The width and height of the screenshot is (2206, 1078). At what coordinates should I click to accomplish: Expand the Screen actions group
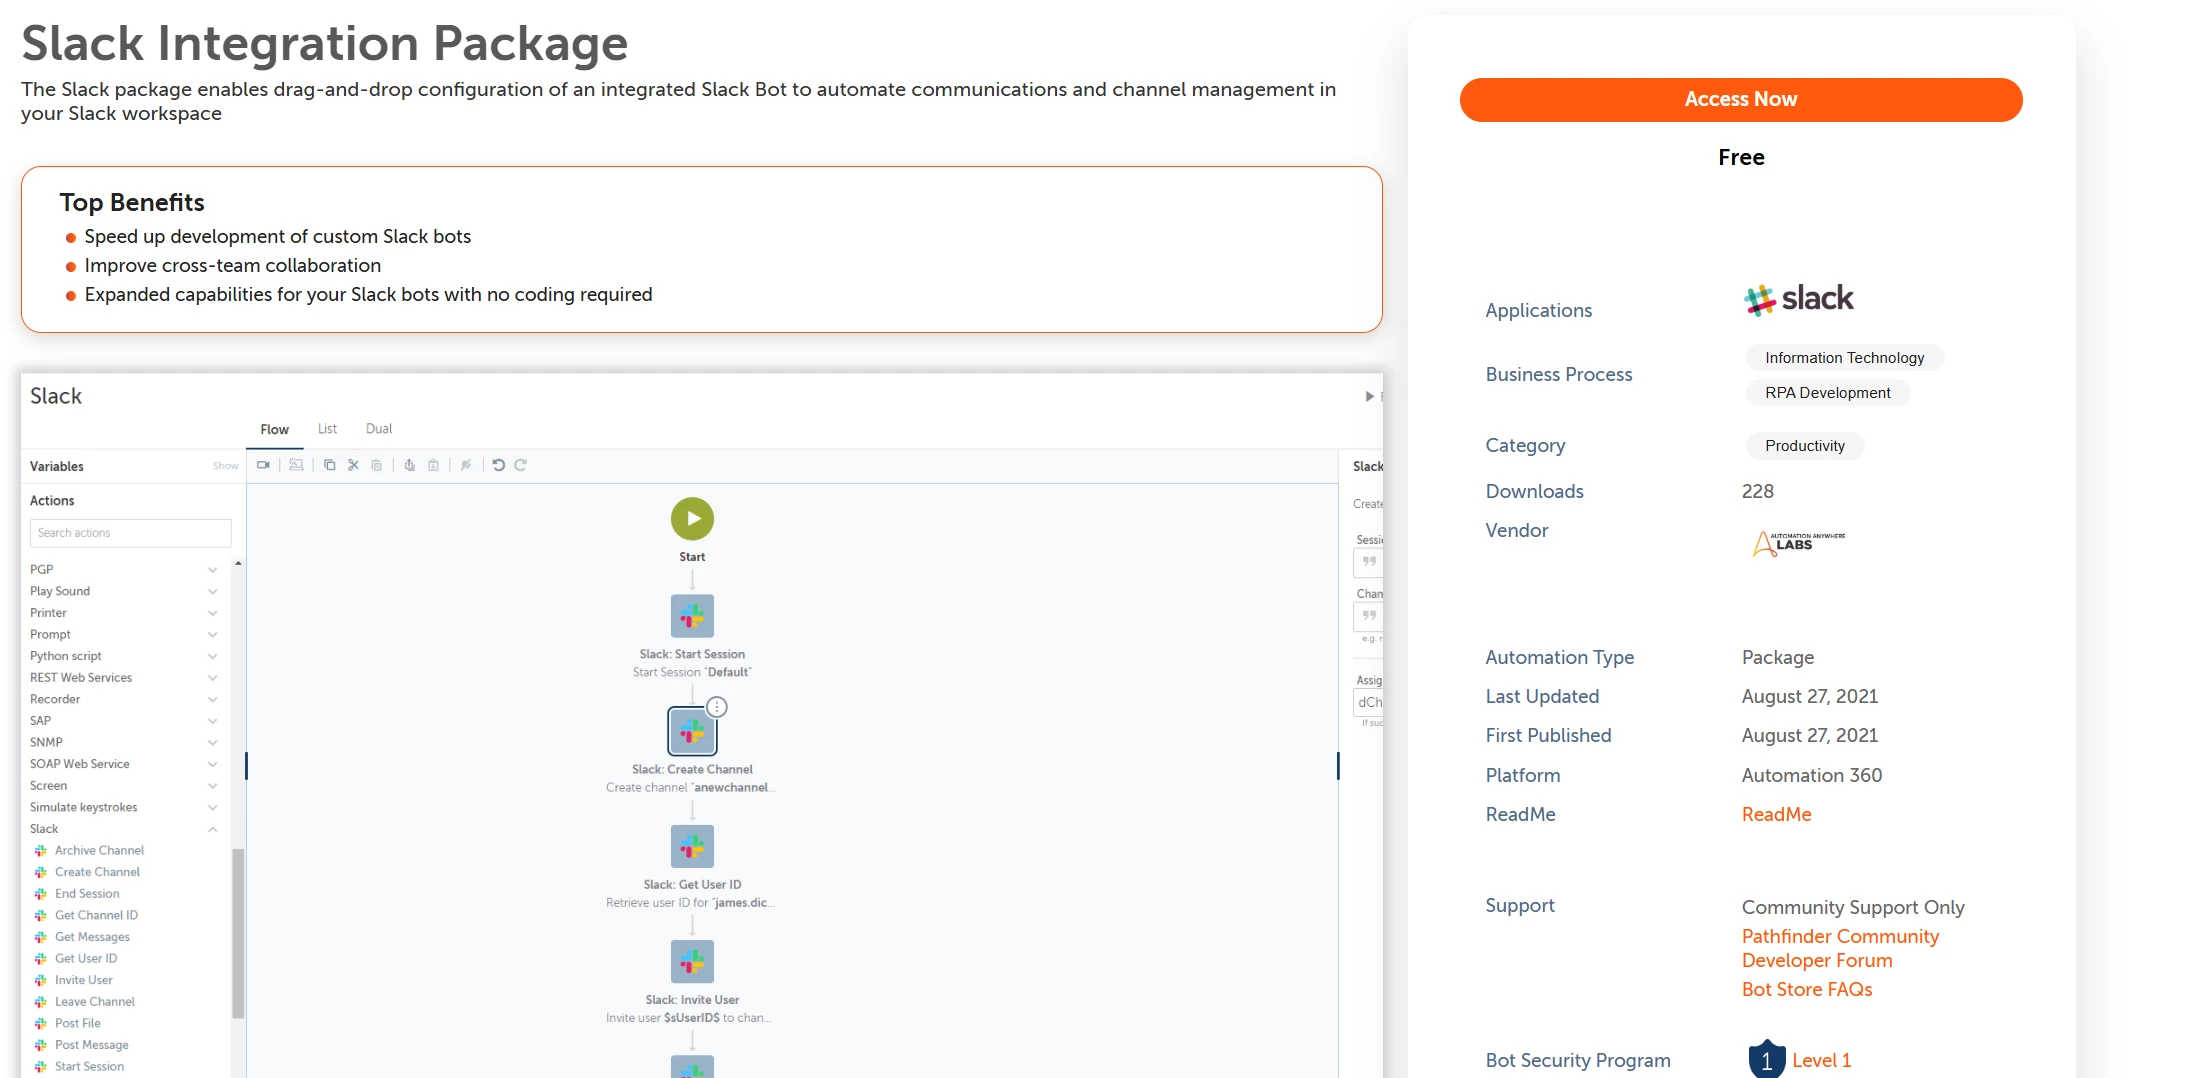(212, 786)
